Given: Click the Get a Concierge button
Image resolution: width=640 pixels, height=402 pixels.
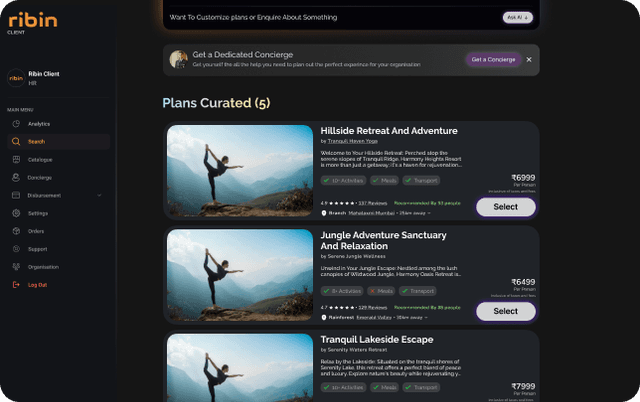Looking at the screenshot, I should [493, 60].
